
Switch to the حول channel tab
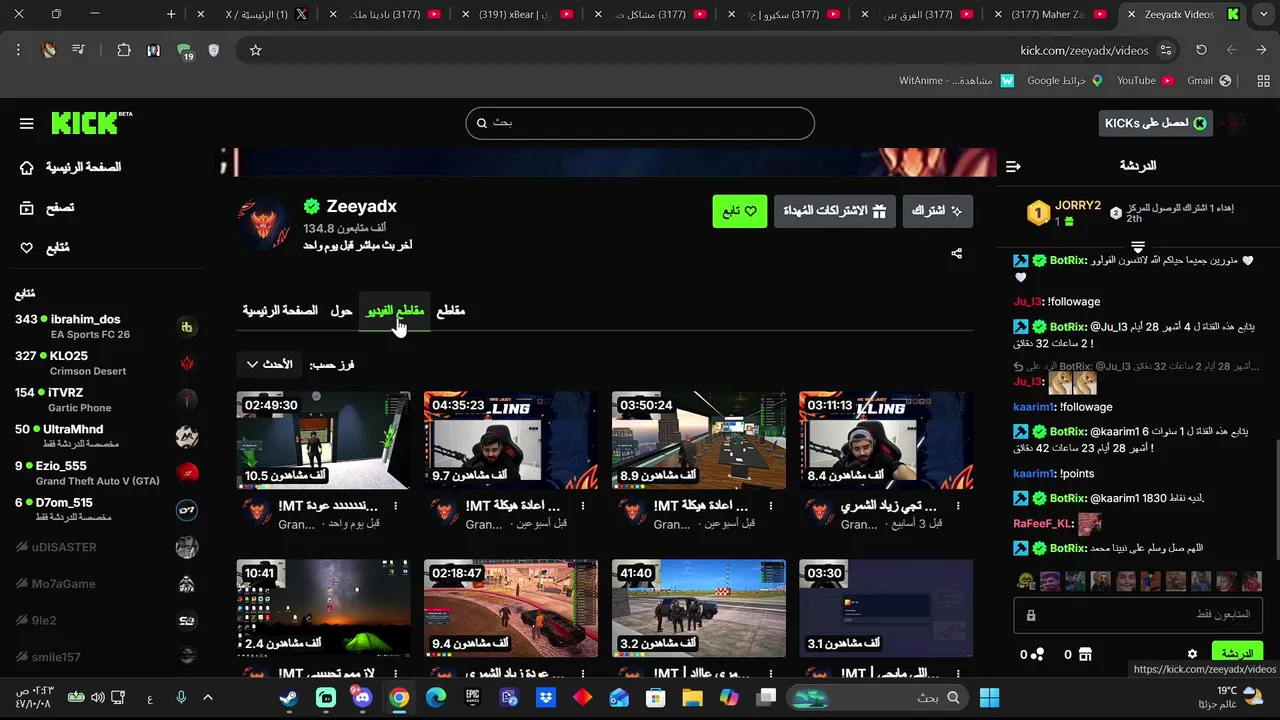click(x=342, y=311)
